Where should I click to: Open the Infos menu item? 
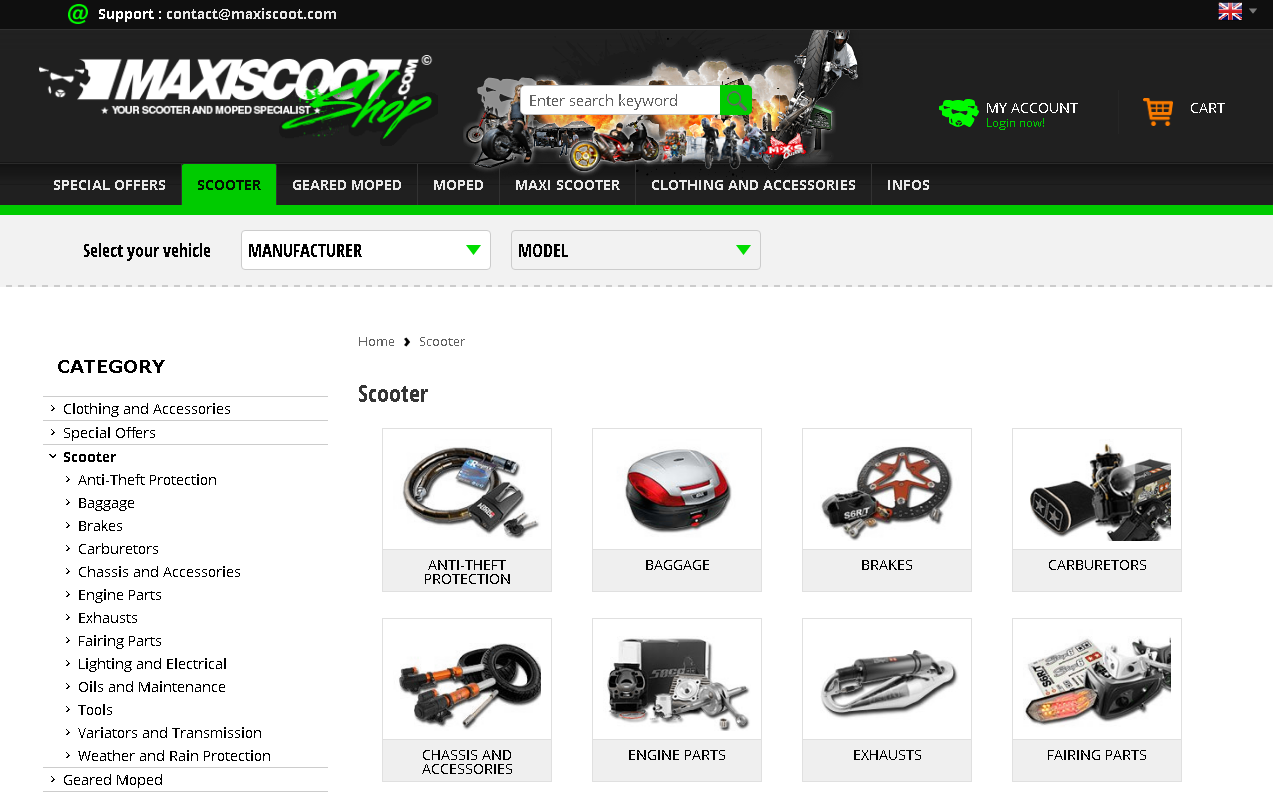908,185
